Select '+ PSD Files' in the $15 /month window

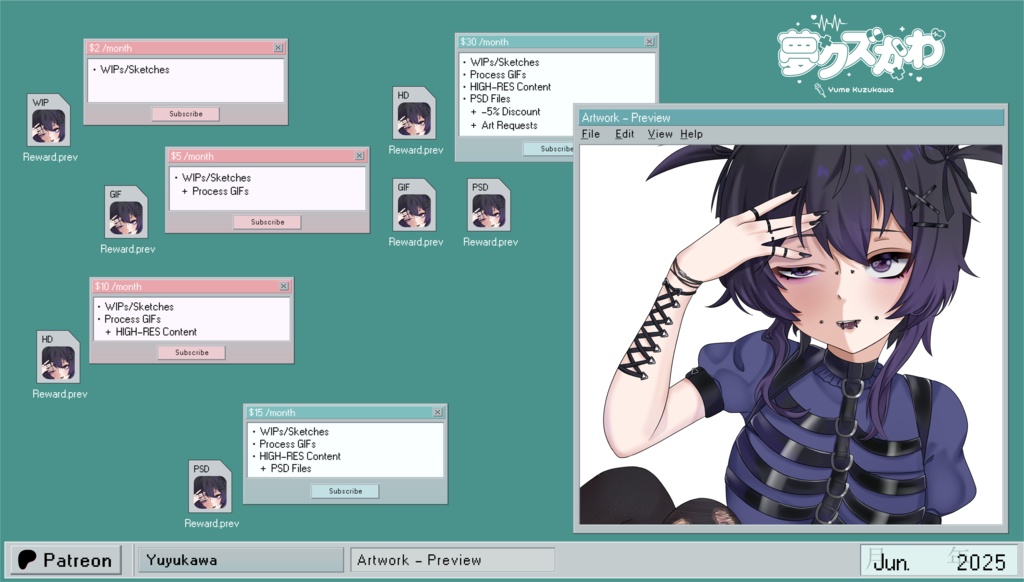tap(285, 468)
